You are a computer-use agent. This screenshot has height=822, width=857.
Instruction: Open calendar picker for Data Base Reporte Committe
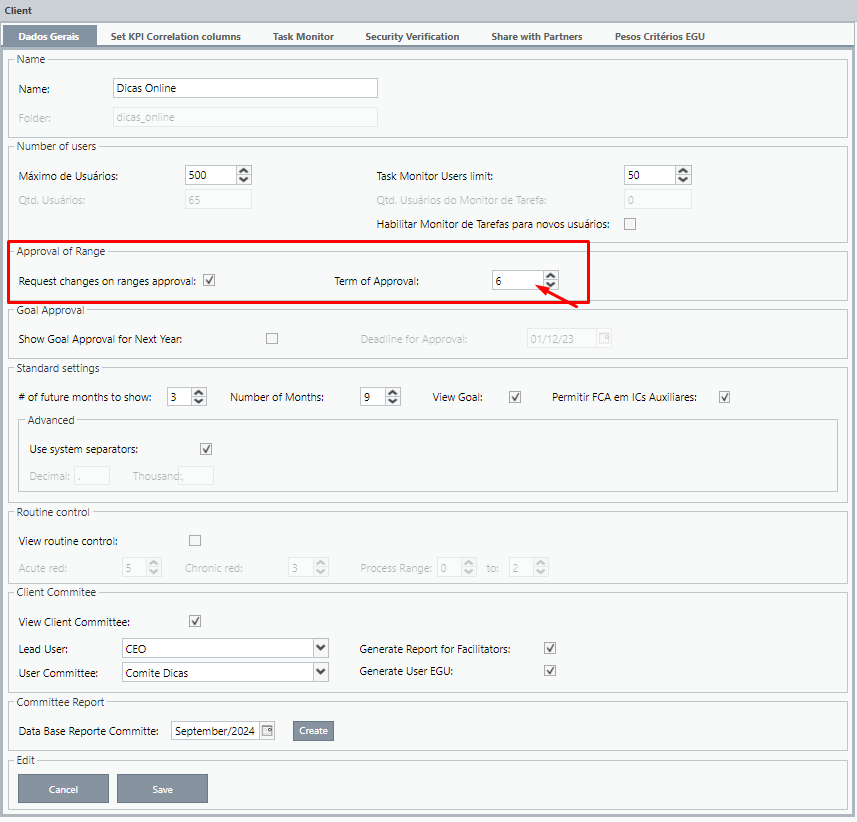[x=267, y=731]
